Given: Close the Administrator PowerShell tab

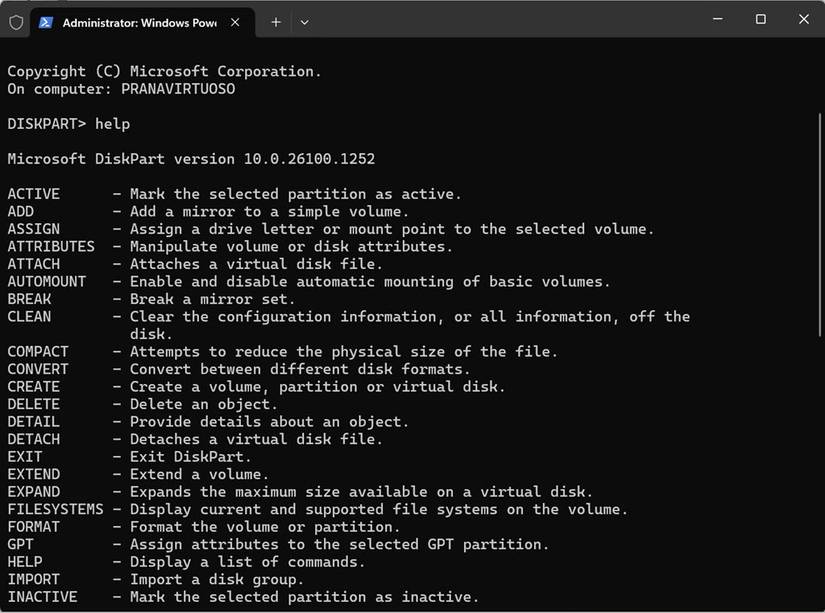Looking at the screenshot, I should [x=236, y=21].
